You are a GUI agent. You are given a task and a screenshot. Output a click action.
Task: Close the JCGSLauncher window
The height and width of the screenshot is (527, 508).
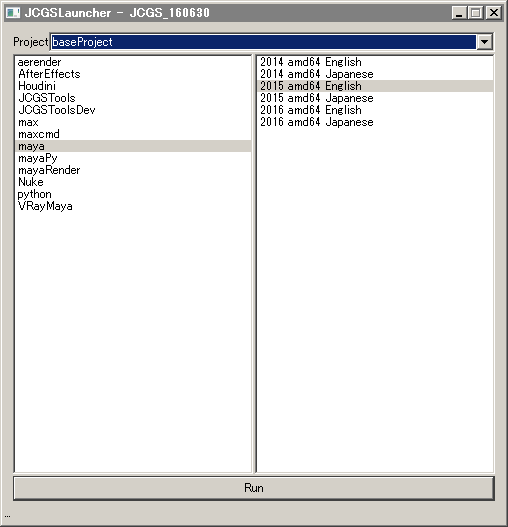tap(494, 13)
